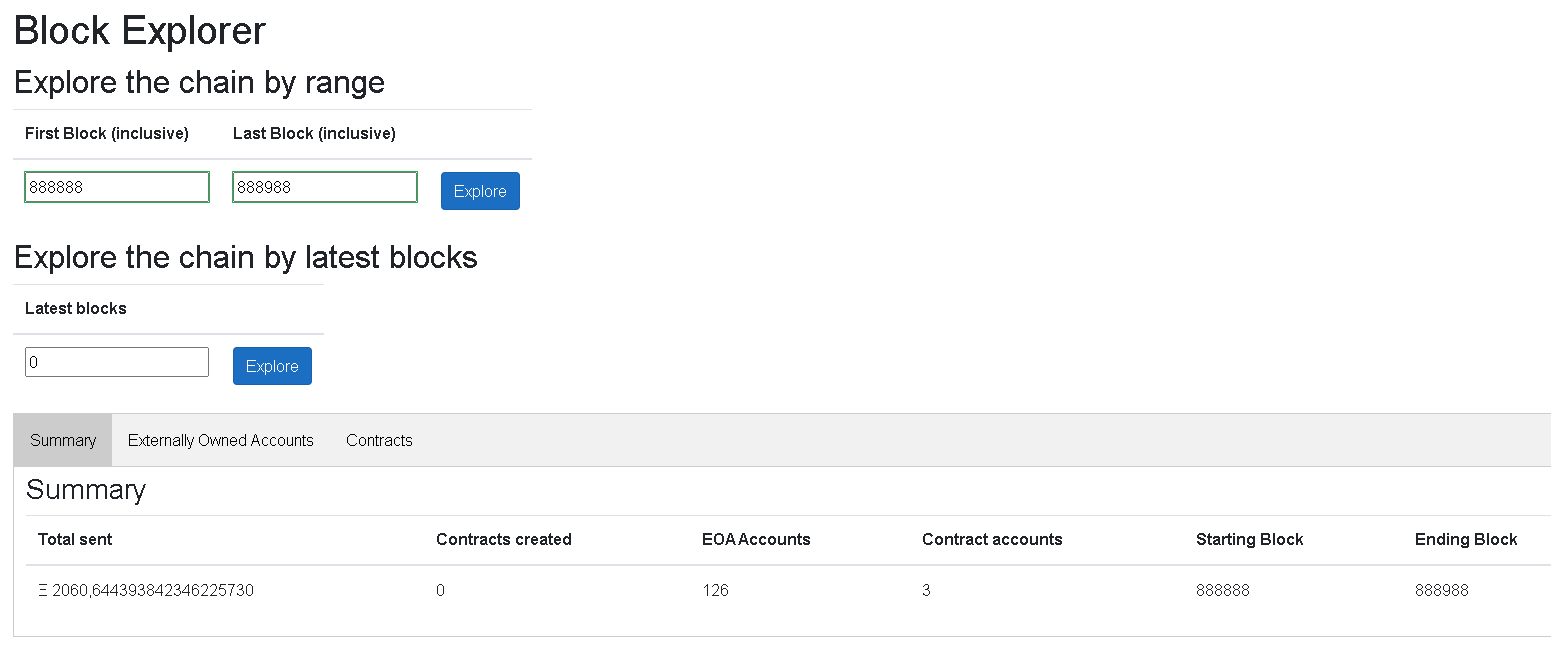Click Explore button next to Last Block field

point(480,191)
